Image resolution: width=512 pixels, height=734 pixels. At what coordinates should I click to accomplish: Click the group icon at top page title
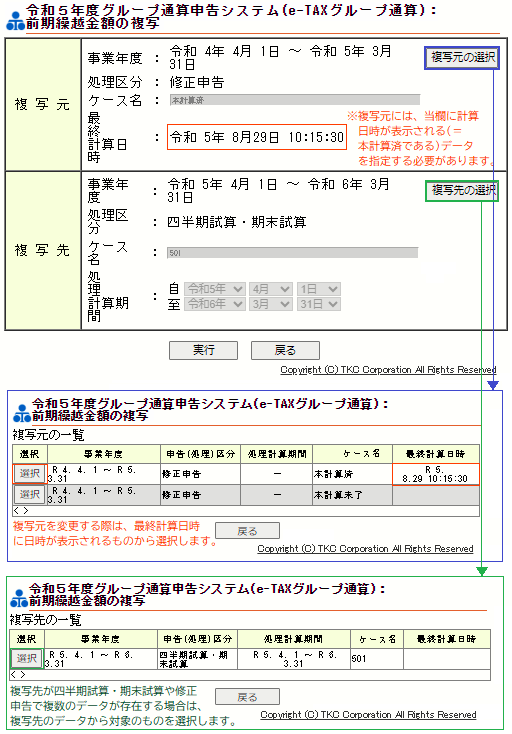tap(15, 22)
